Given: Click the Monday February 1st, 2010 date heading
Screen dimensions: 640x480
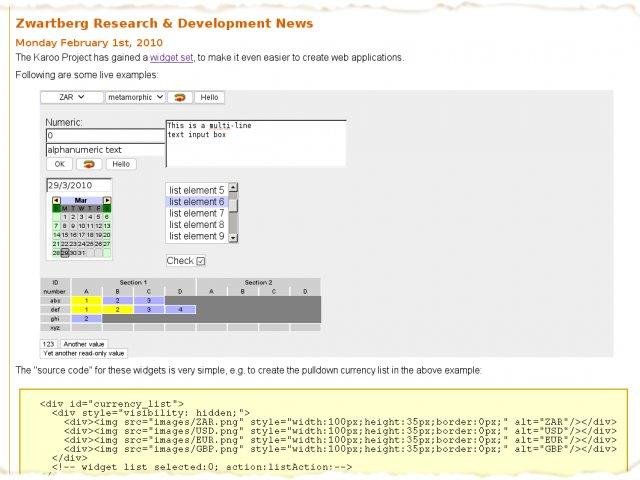Looking at the screenshot, I should click(x=89, y=42).
